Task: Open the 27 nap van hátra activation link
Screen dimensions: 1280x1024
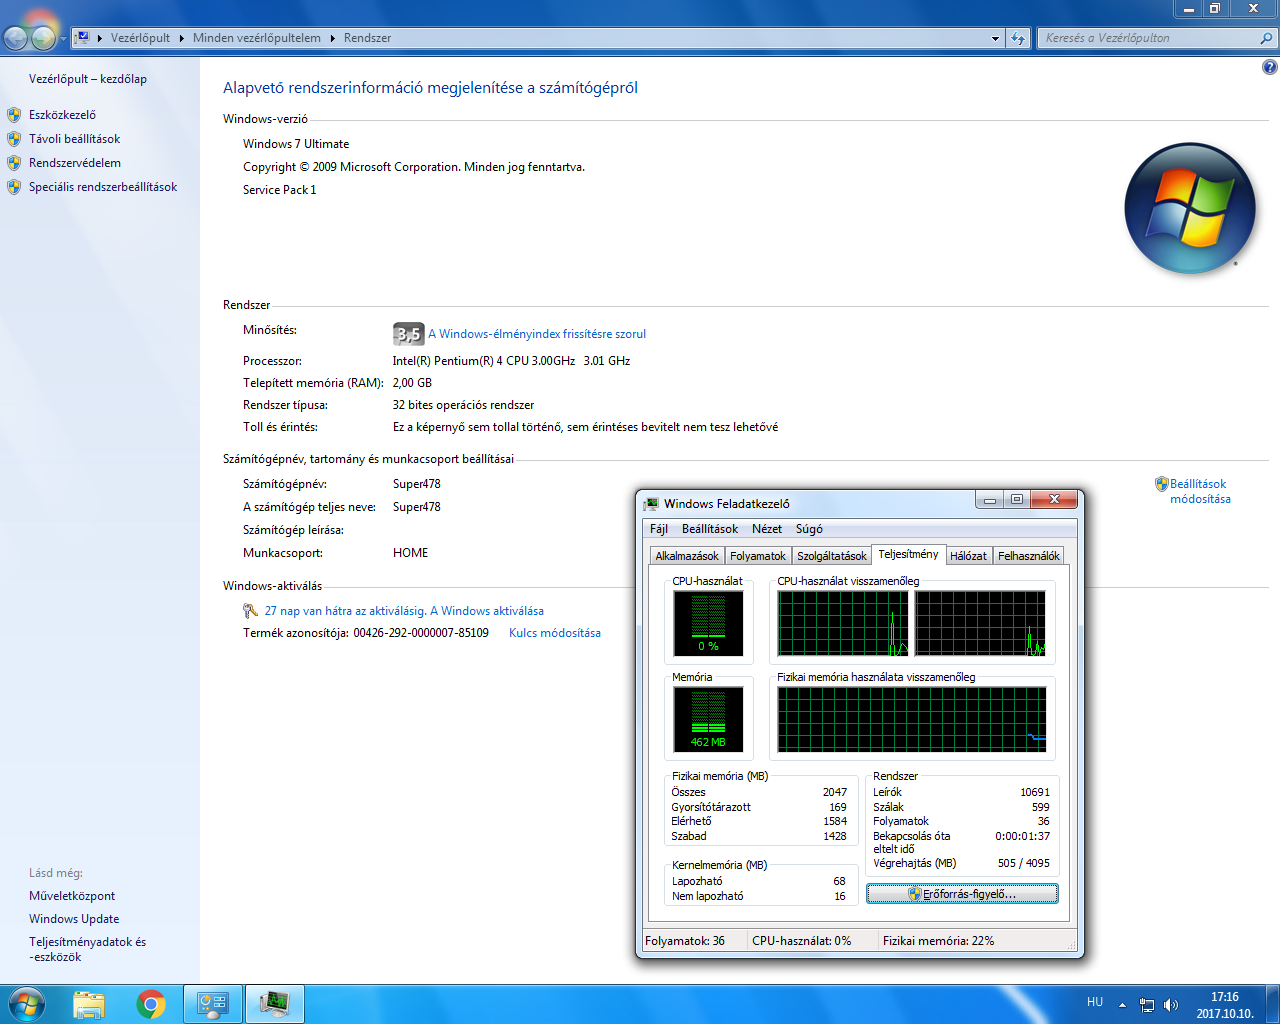Action: [x=404, y=611]
